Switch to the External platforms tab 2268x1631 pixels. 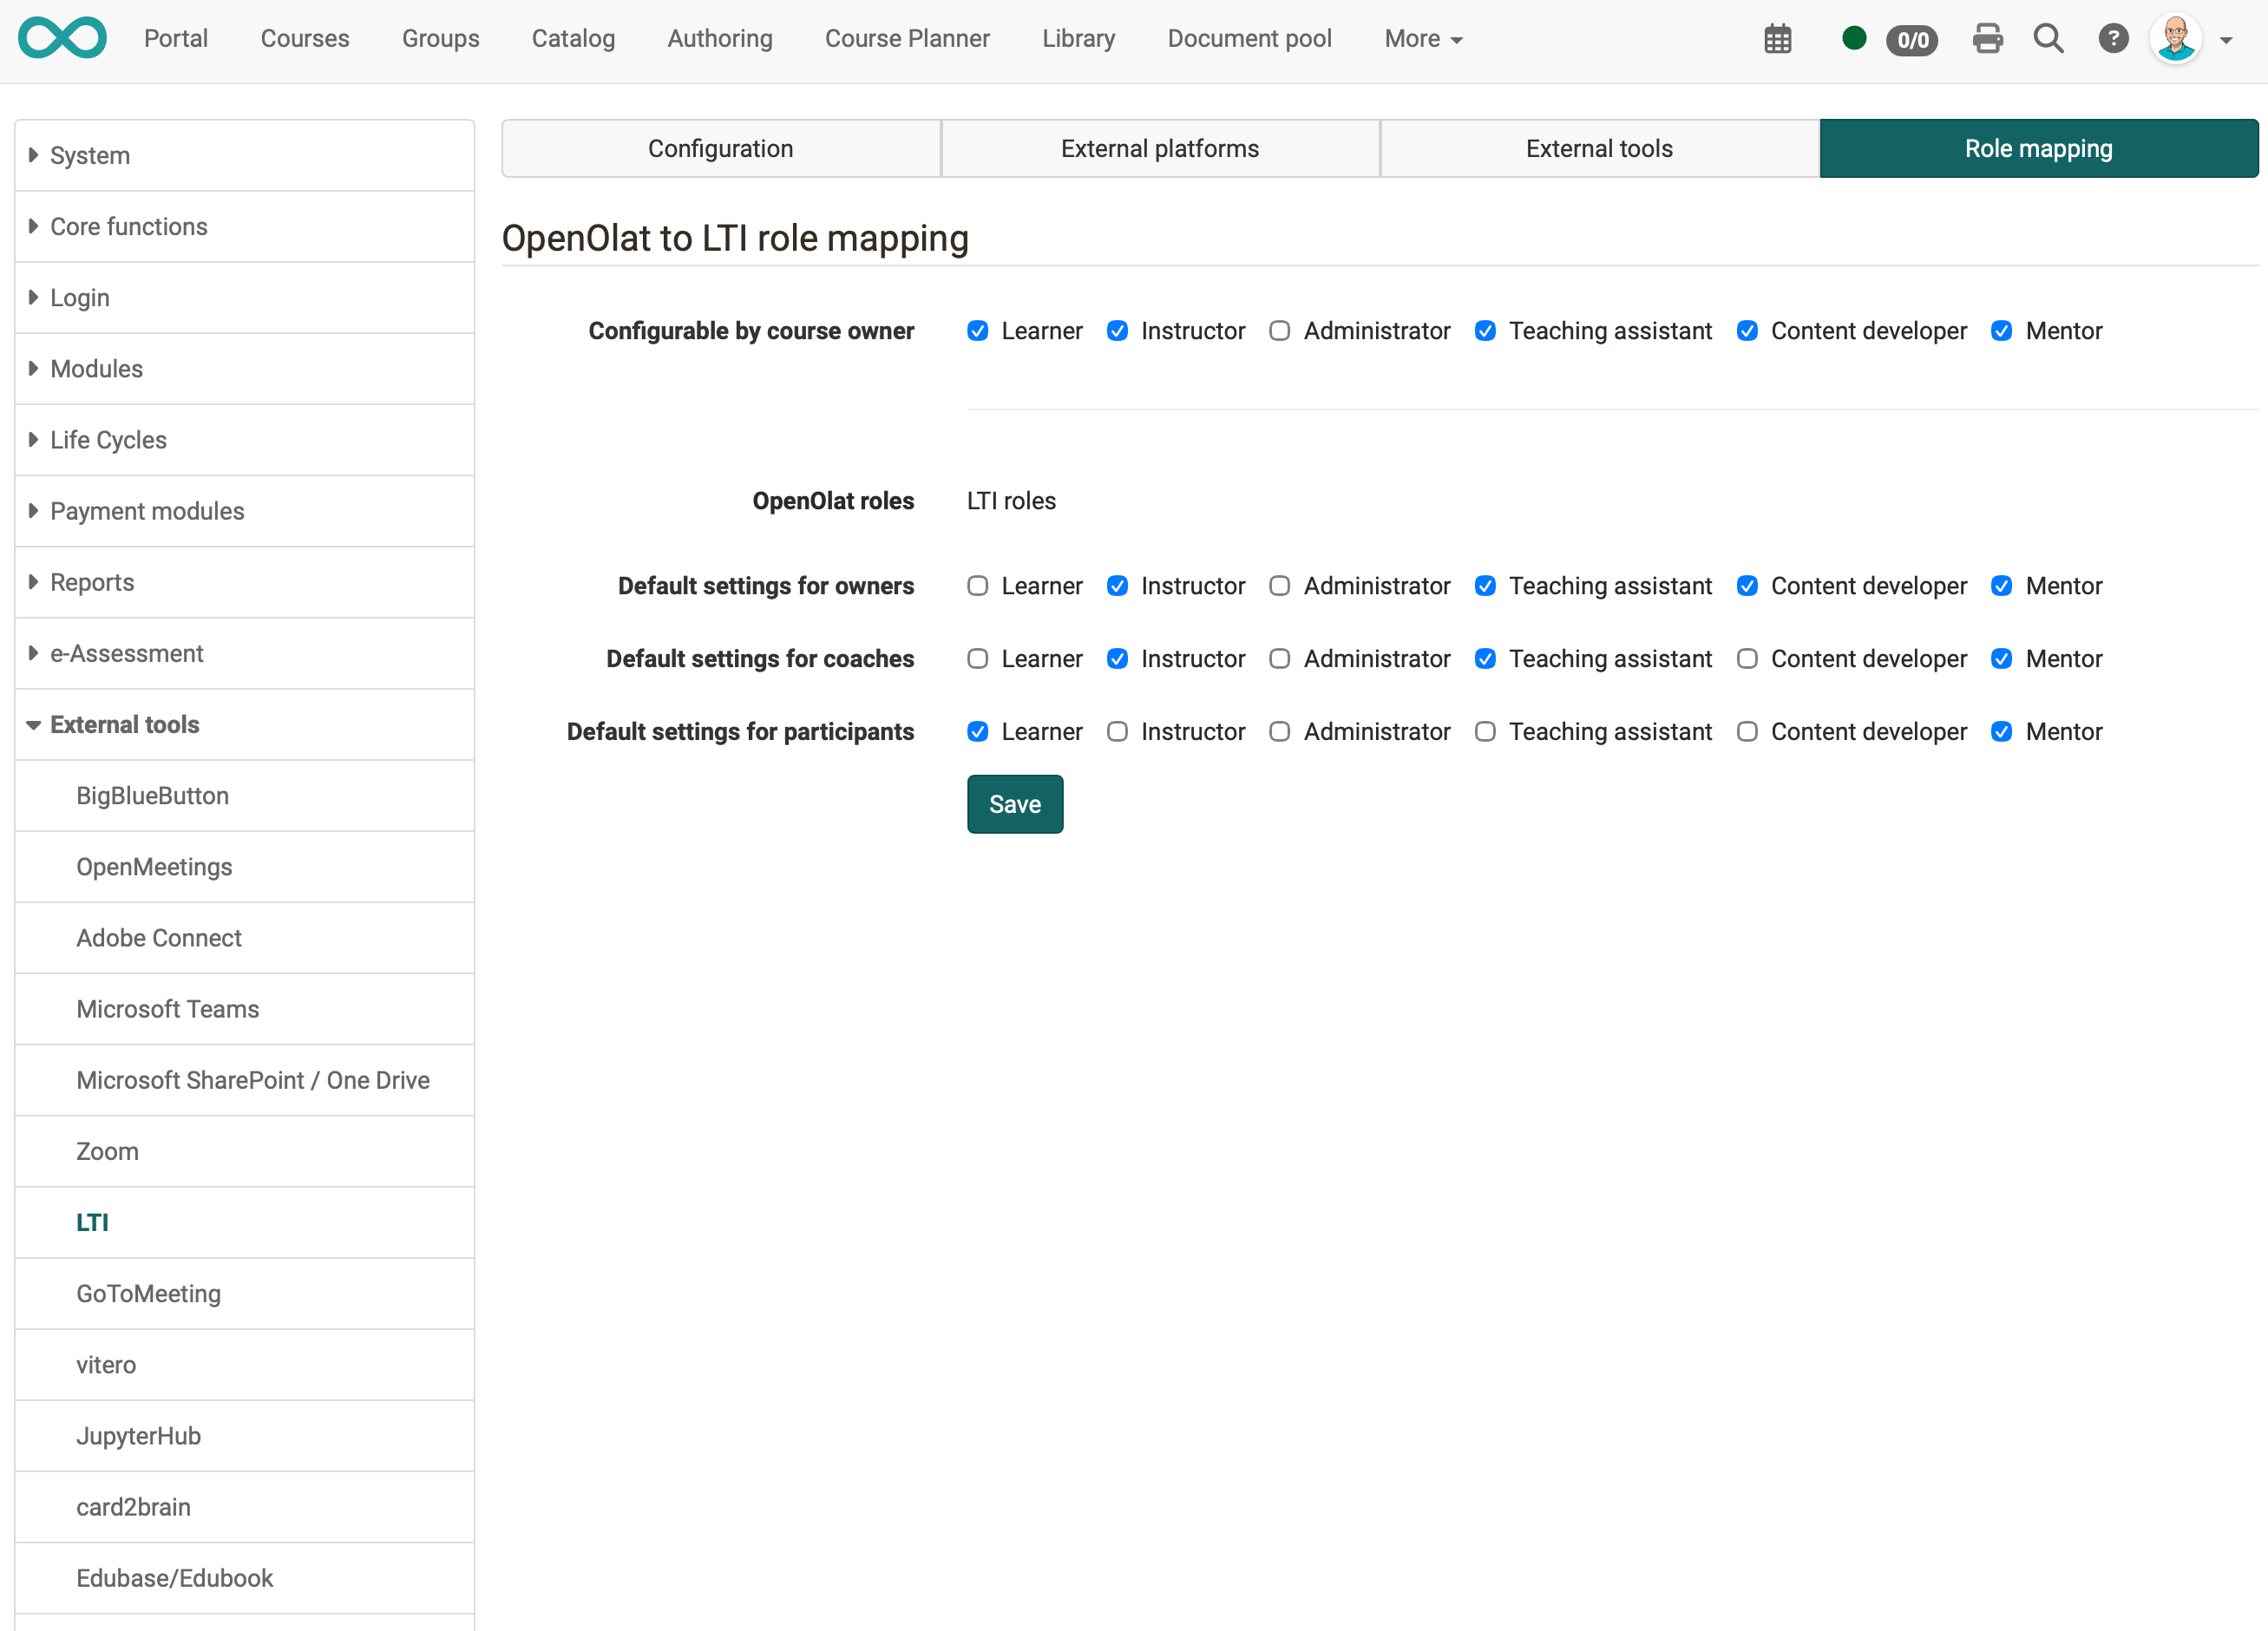[1160, 147]
